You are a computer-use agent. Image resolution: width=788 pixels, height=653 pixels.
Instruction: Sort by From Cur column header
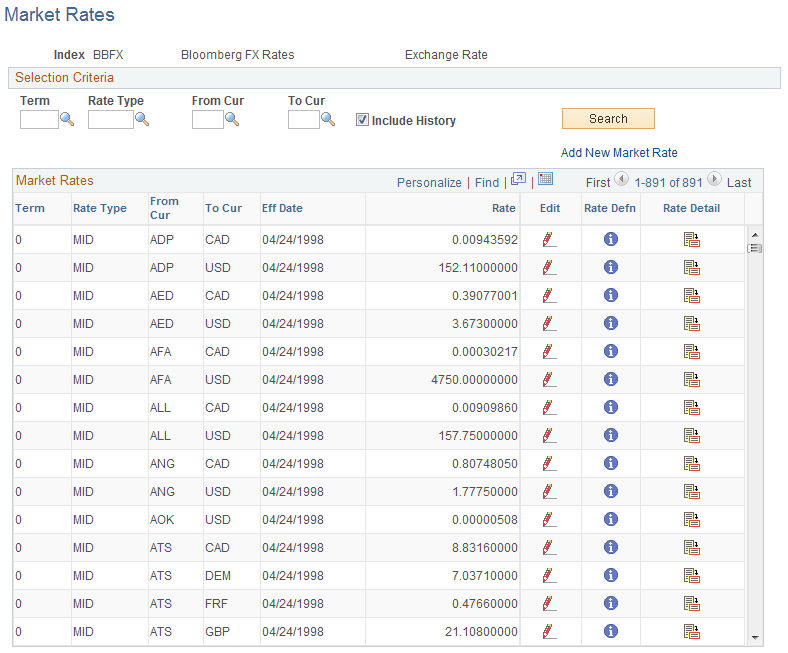[x=164, y=208]
